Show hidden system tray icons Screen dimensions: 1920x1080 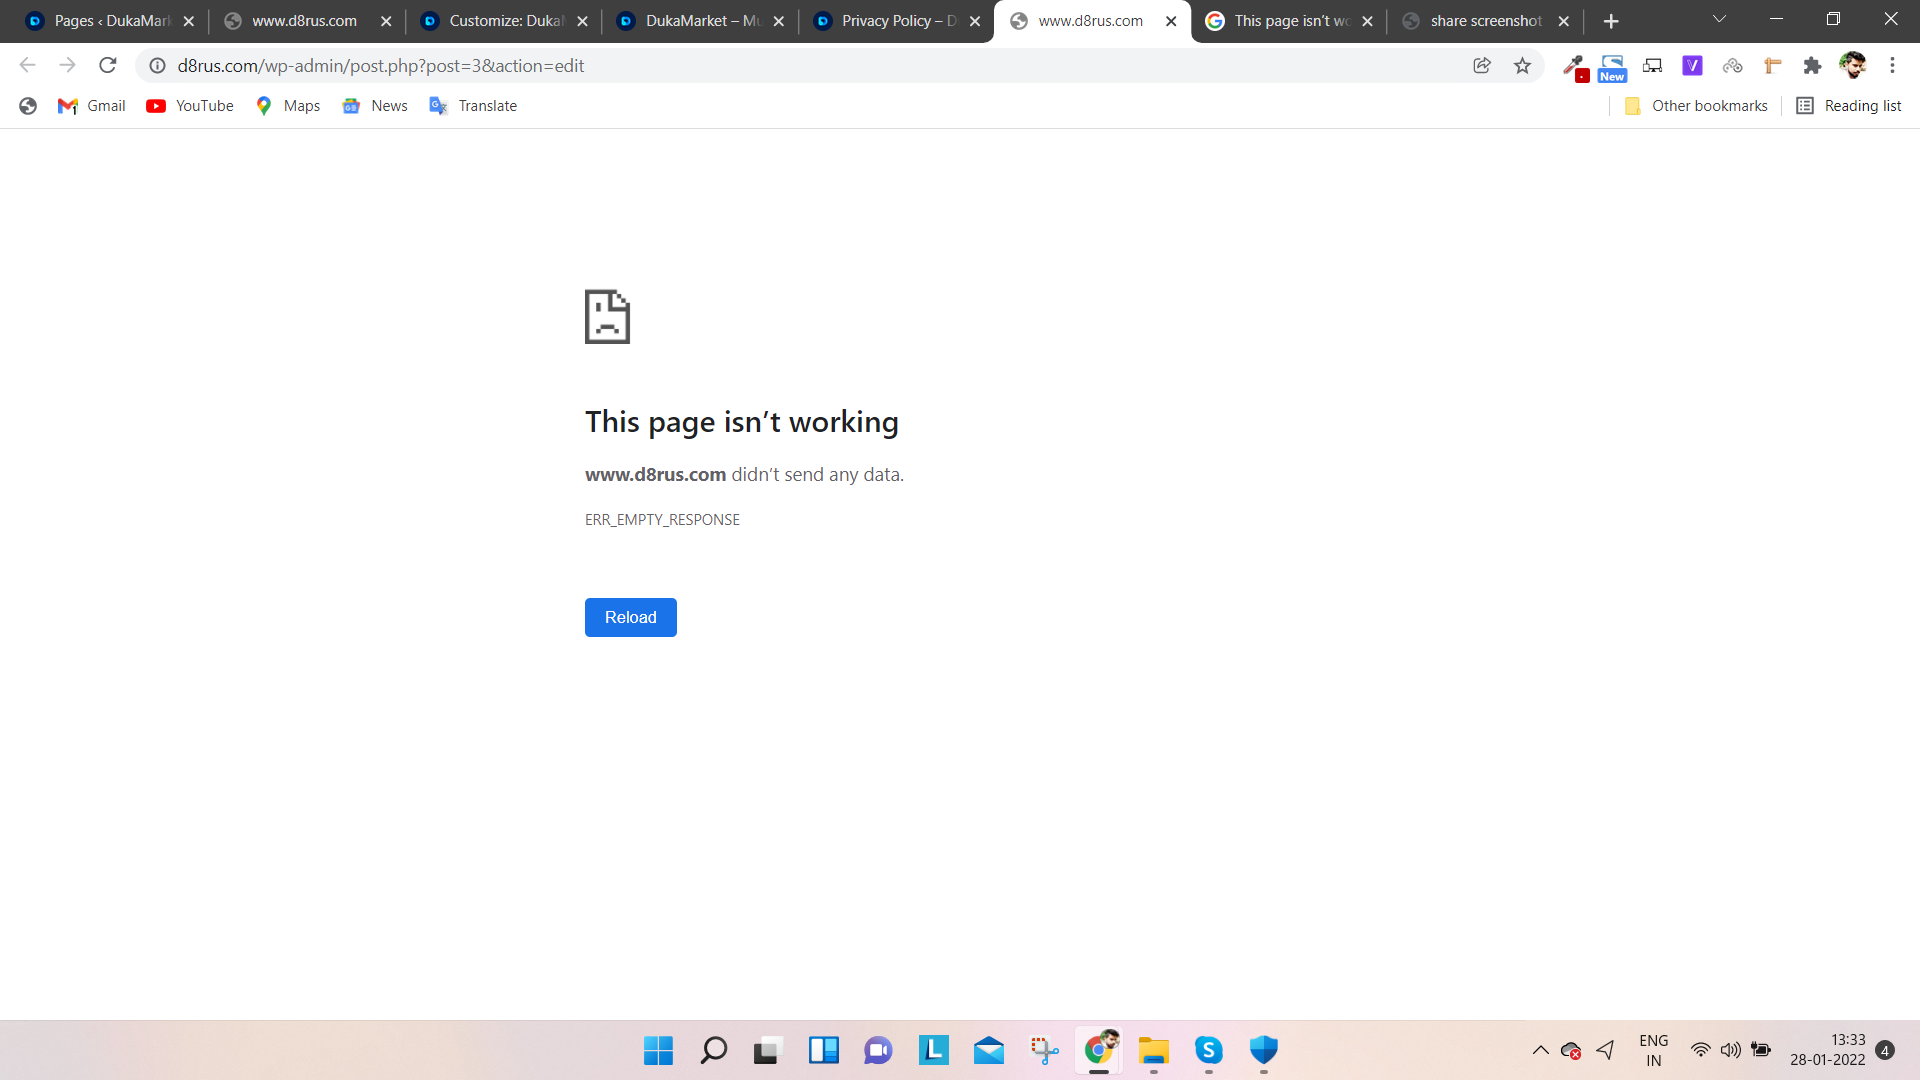pos(1540,1050)
